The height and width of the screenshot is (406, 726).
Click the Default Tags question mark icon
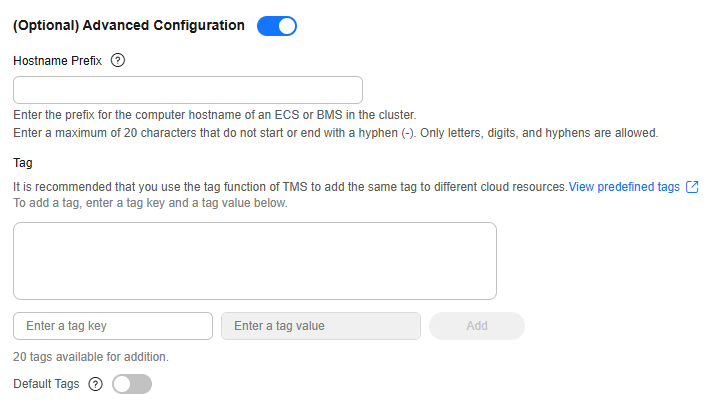pos(95,384)
